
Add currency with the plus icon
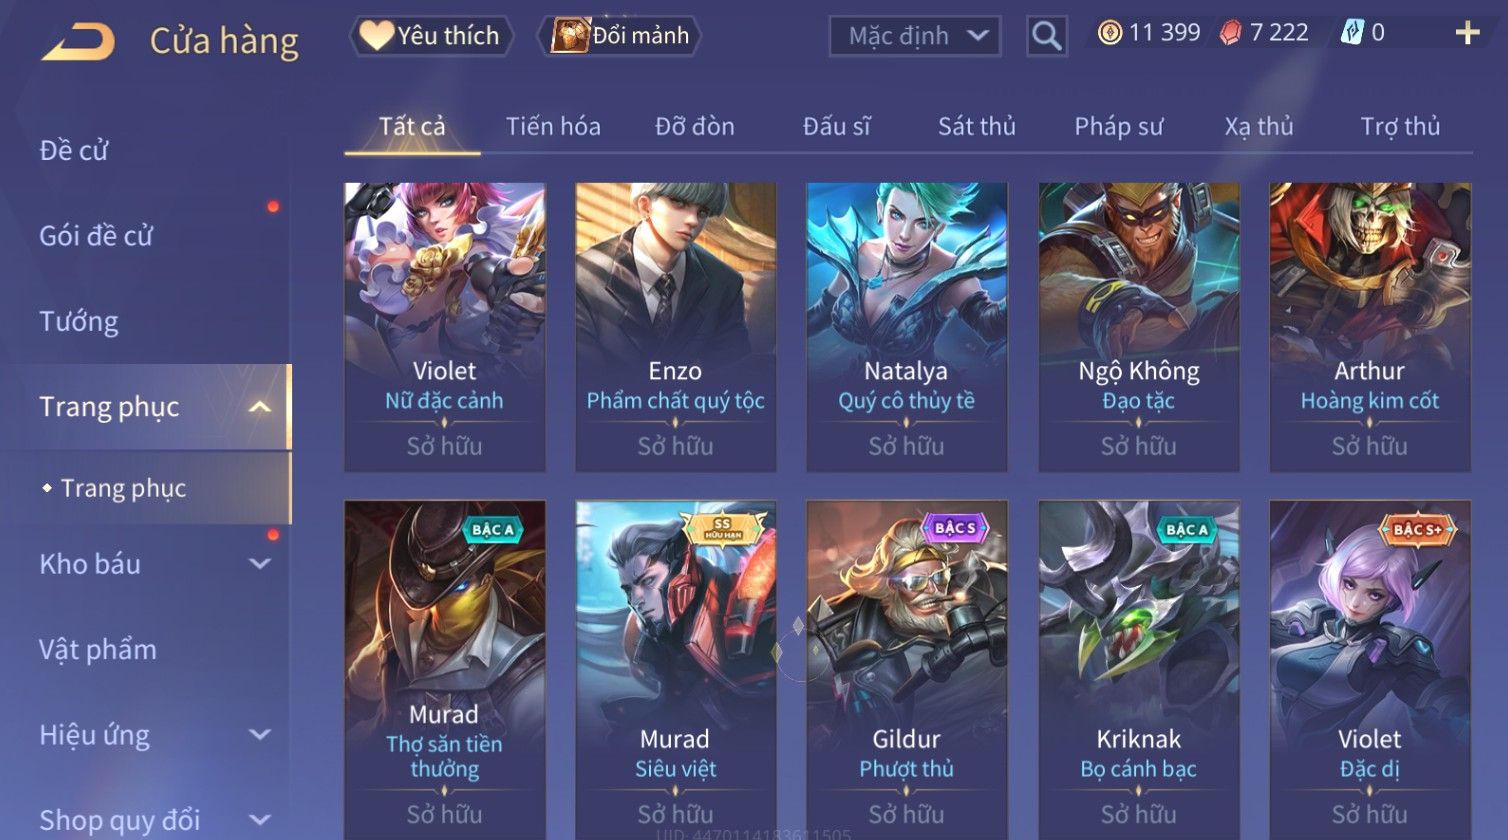pos(1467,33)
